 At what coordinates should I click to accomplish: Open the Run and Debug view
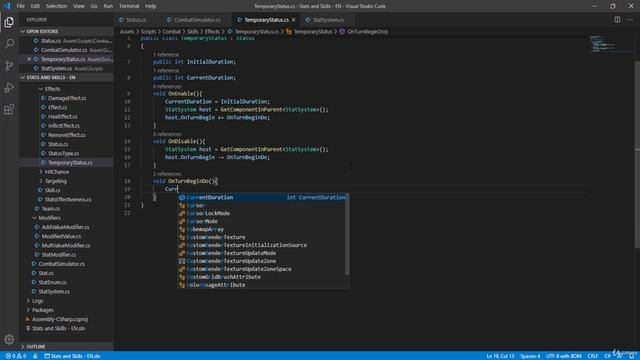pos(9,87)
